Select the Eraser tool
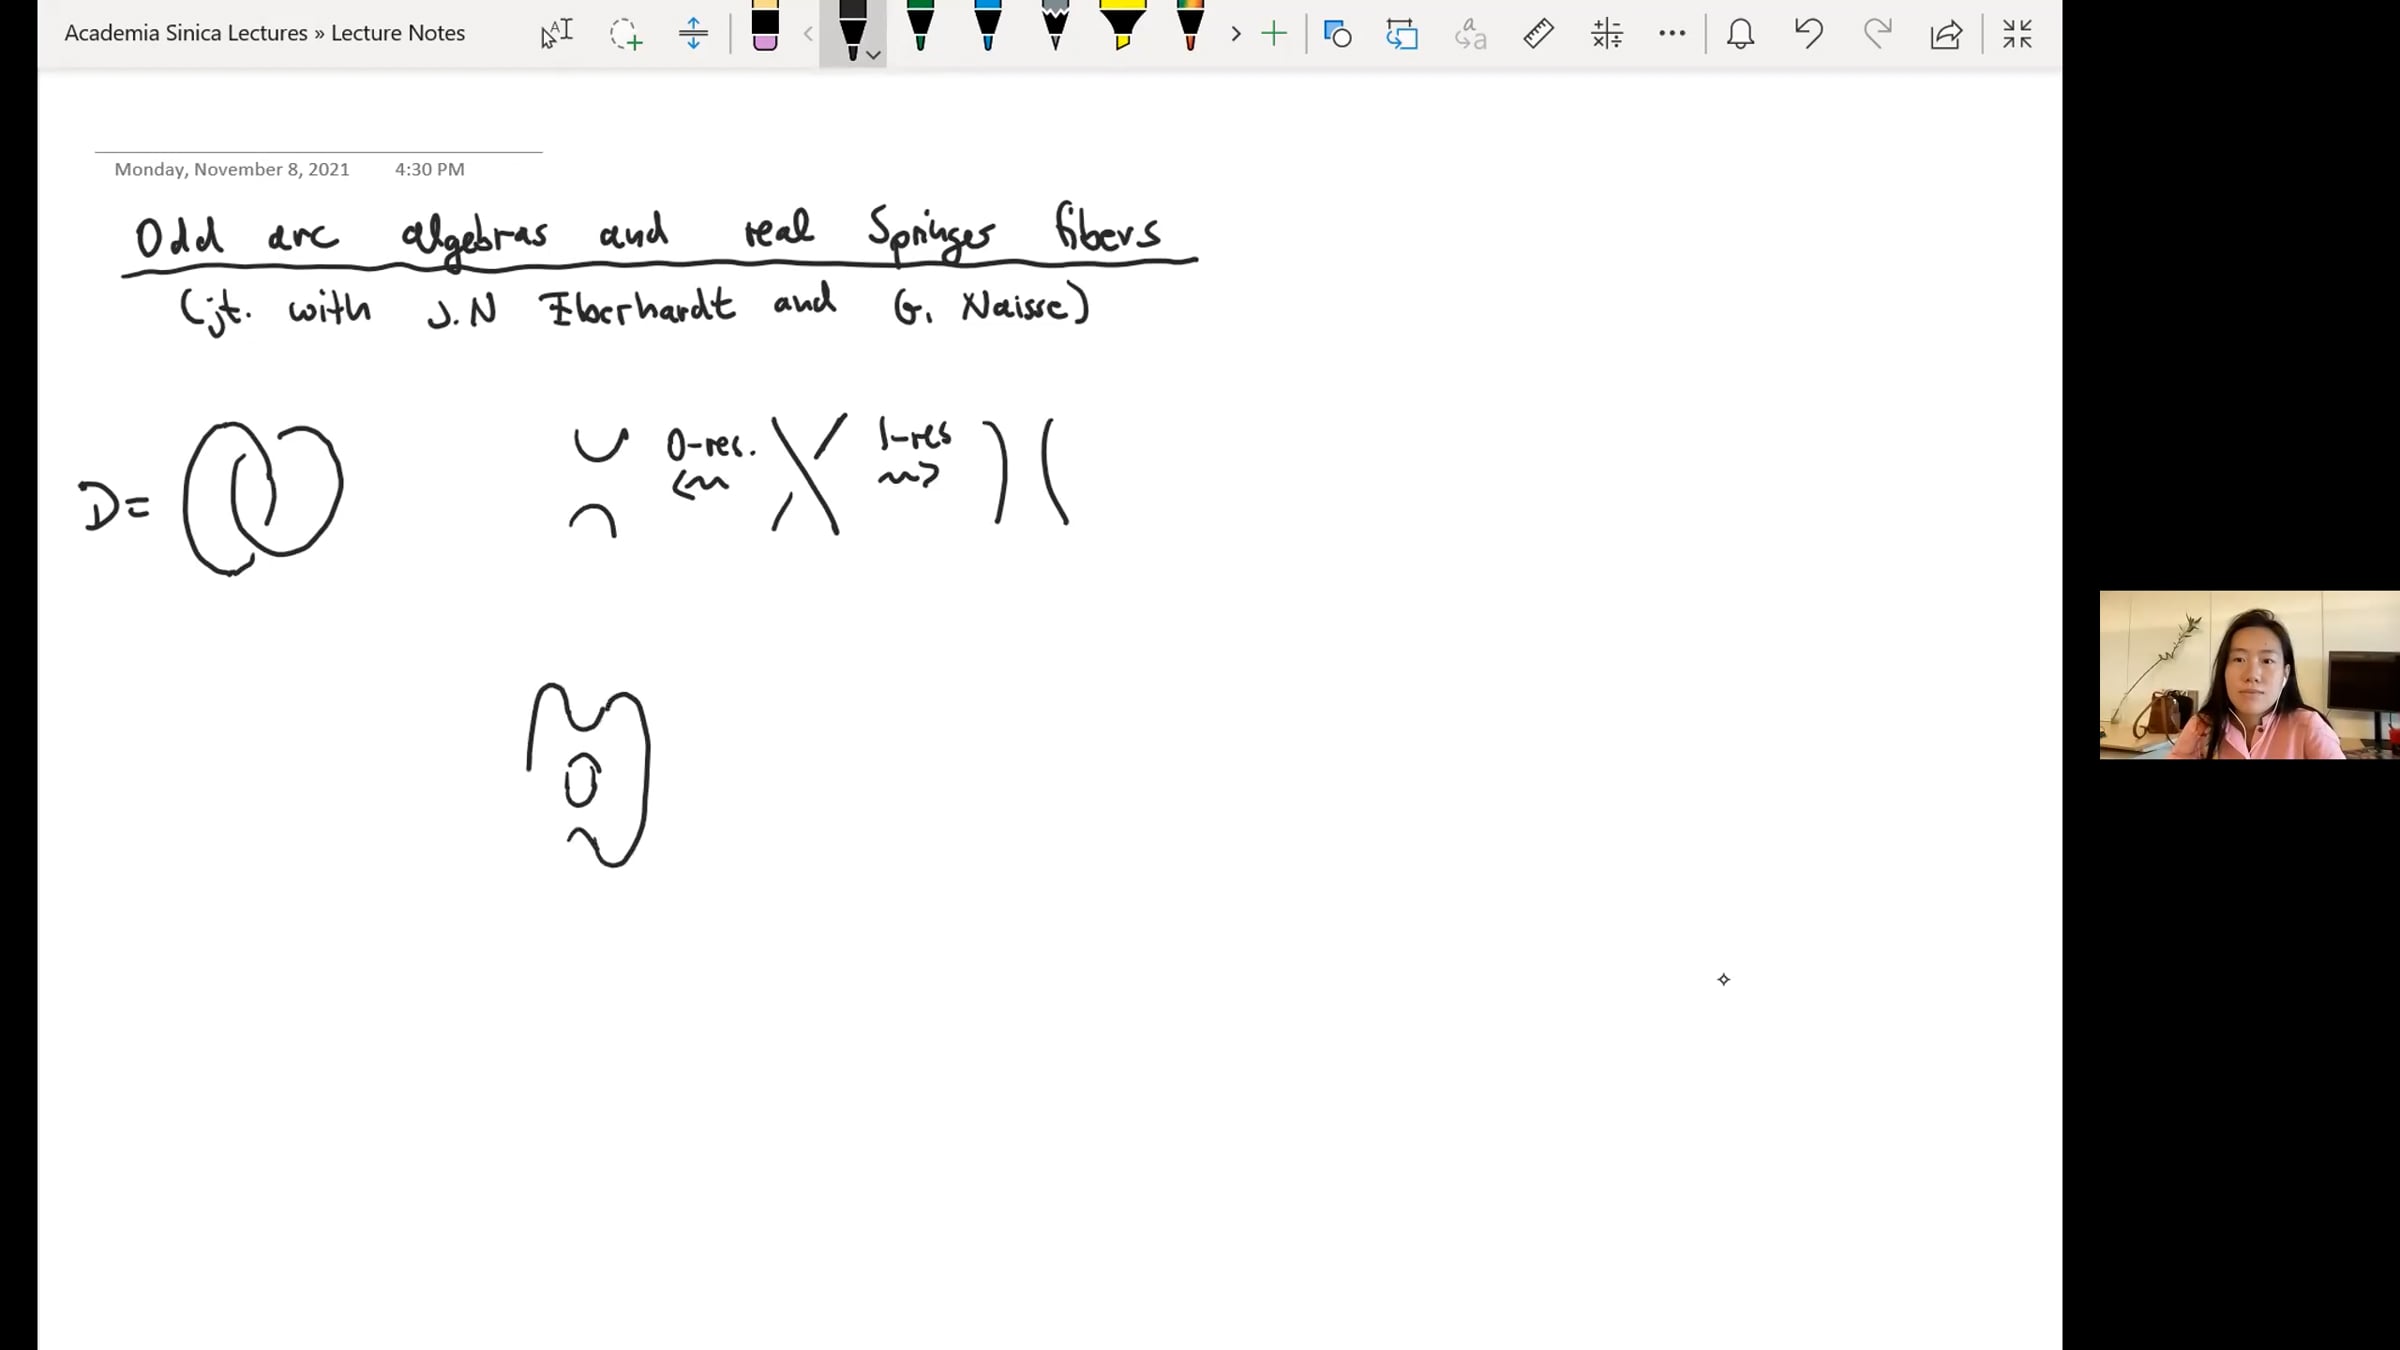2400x1350 pixels. pyautogui.click(x=765, y=28)
